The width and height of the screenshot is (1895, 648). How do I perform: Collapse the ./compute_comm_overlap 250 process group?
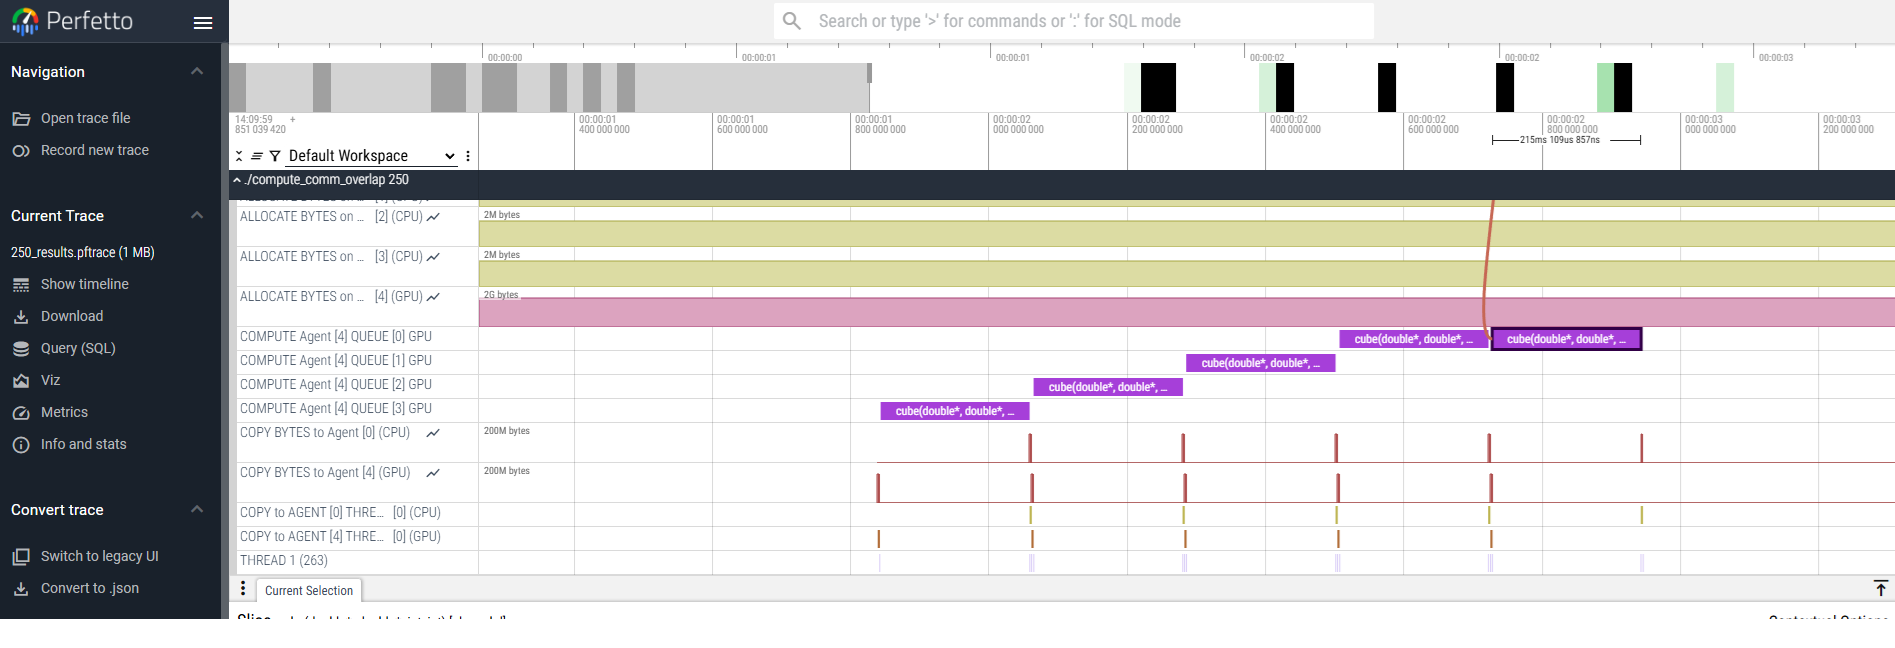click(x=237, y=180)
